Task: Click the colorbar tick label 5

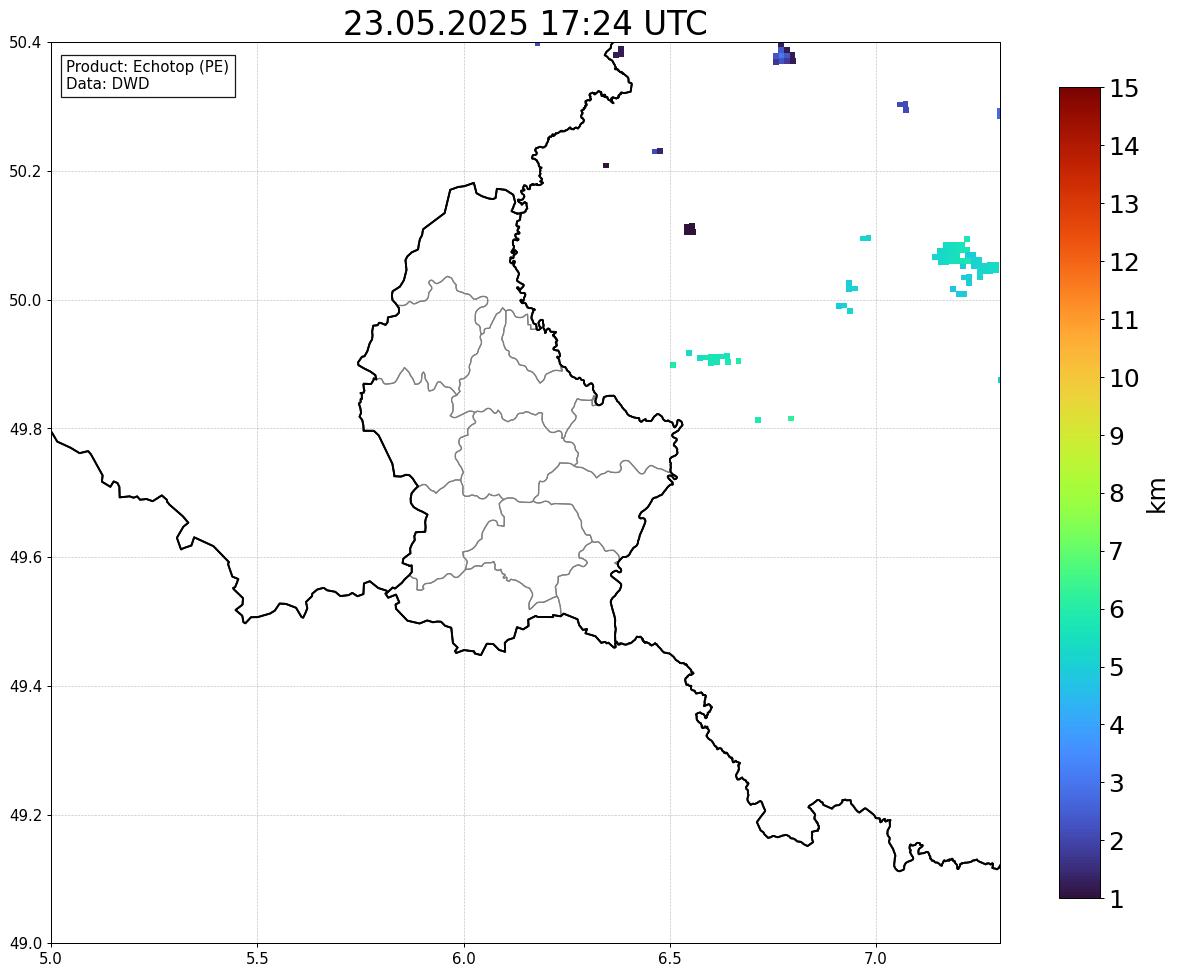Action: [1116, 667]
